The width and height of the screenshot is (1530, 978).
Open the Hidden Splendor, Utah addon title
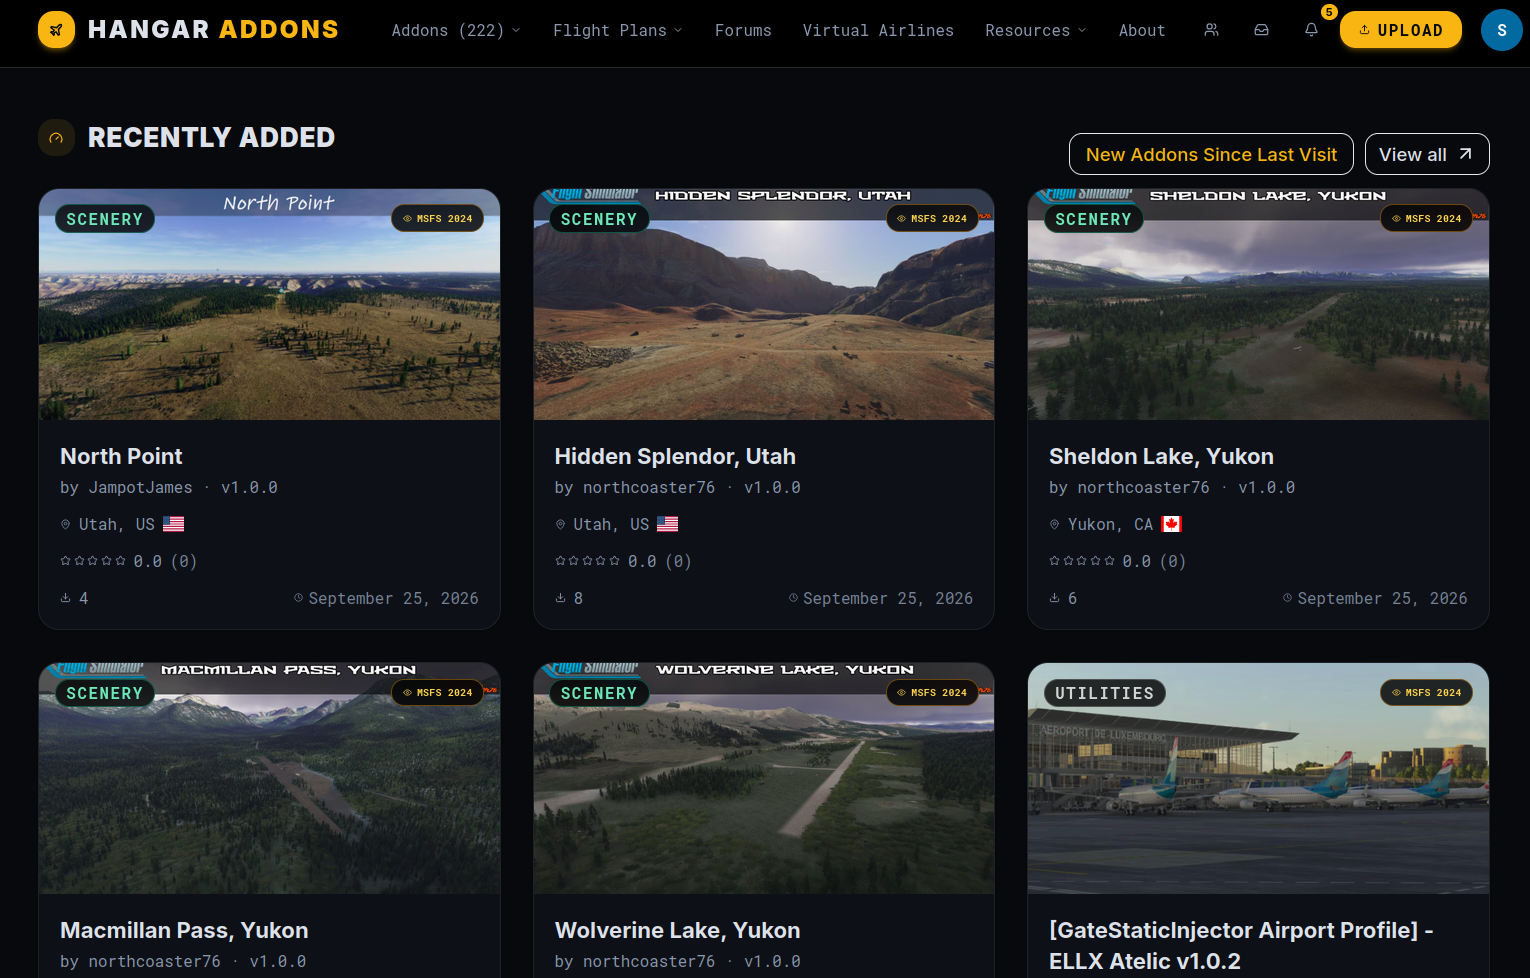(x=675, y=456)
